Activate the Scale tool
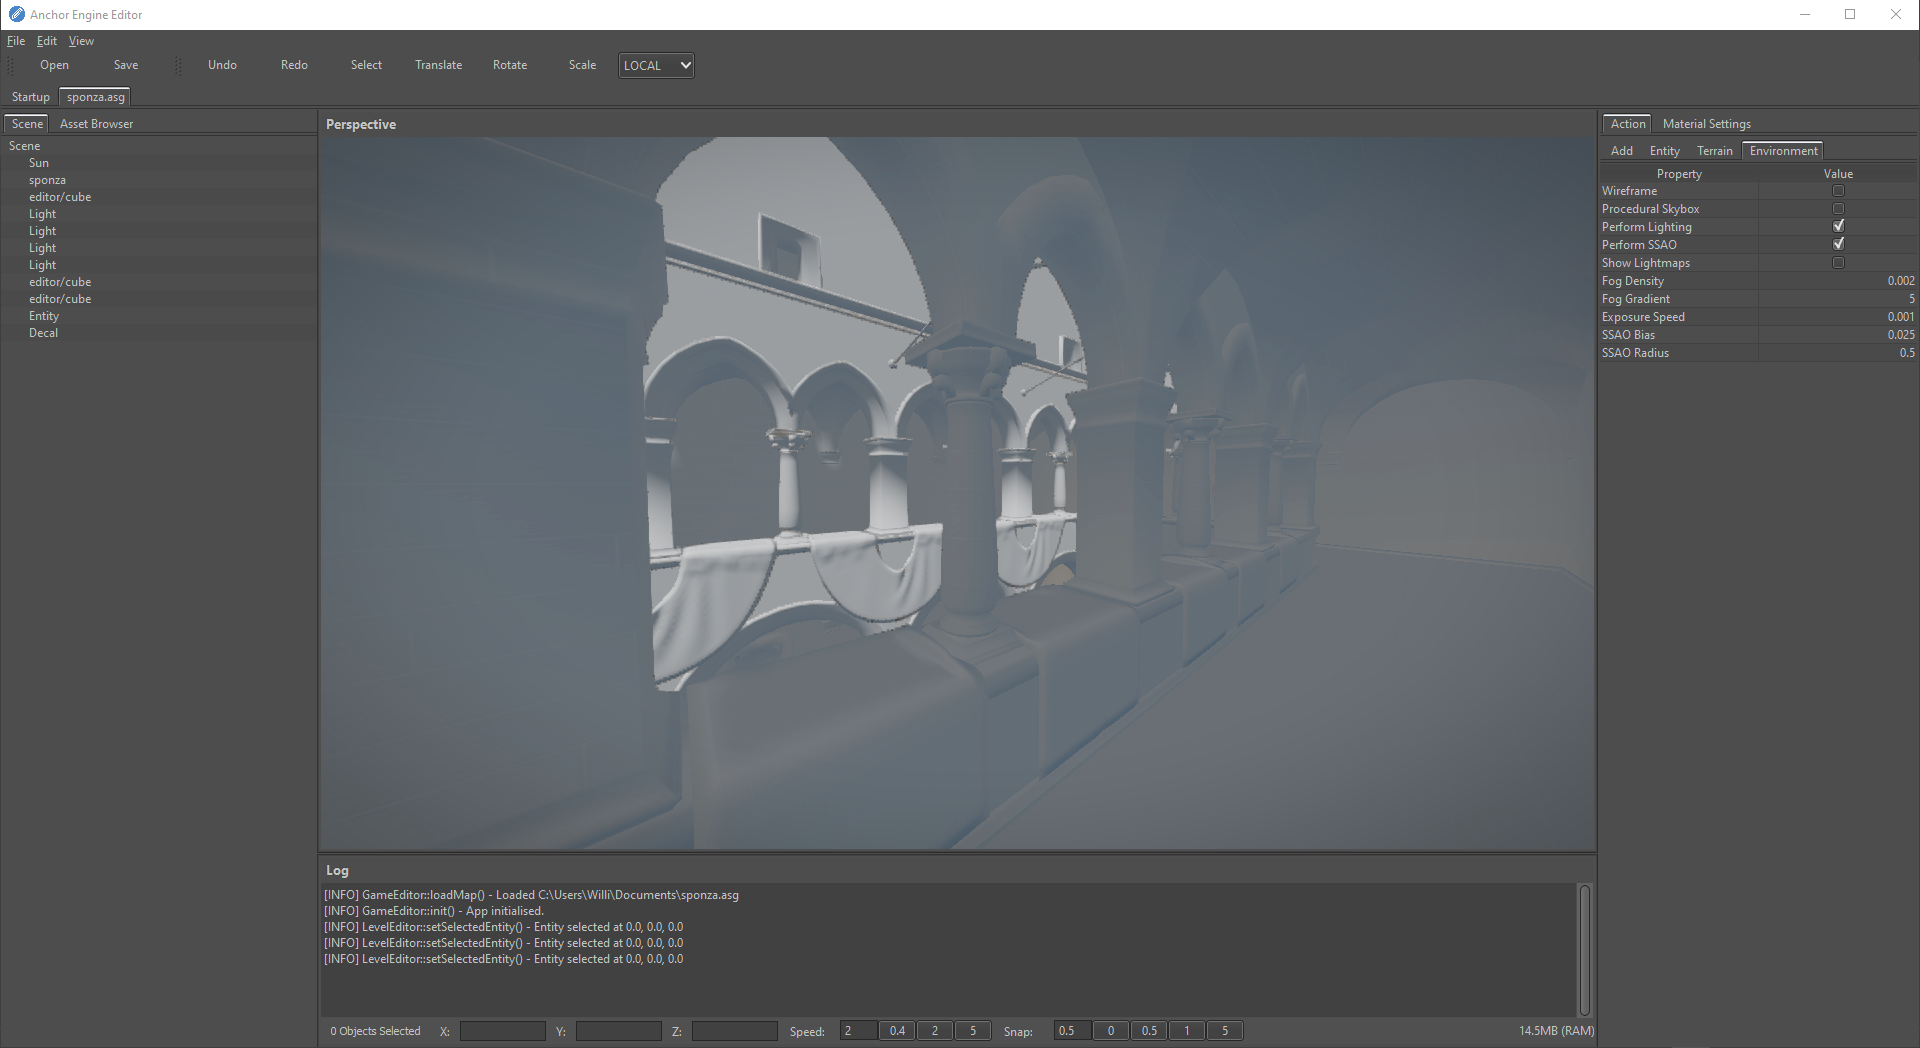The height and width of the screenshot is (1048, 1920). [582, 65]
